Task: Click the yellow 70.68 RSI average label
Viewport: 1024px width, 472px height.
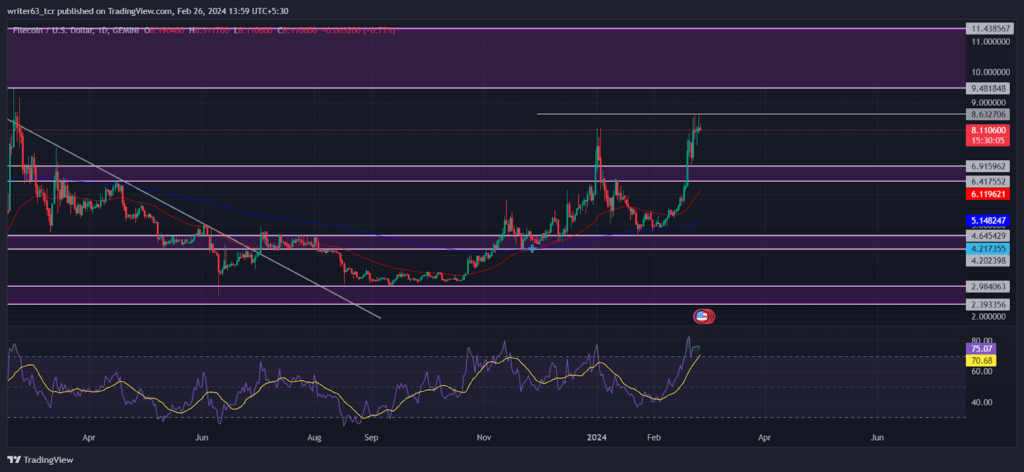Action: [x=982, y=360]
